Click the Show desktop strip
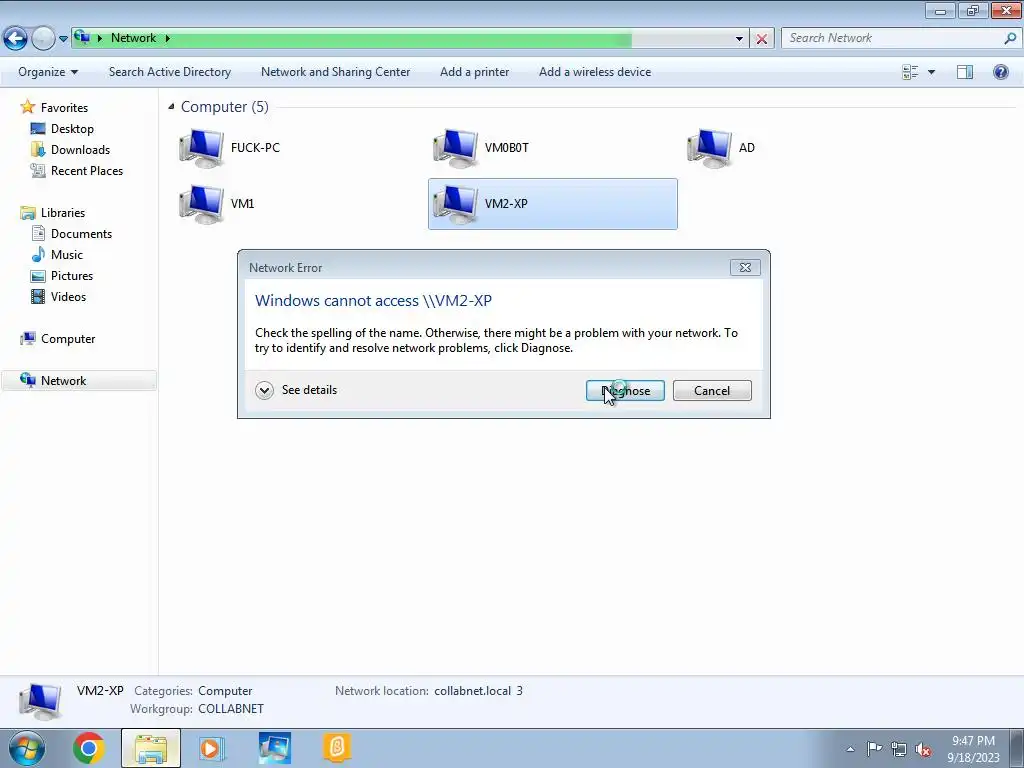 [x=1017, y=748]
